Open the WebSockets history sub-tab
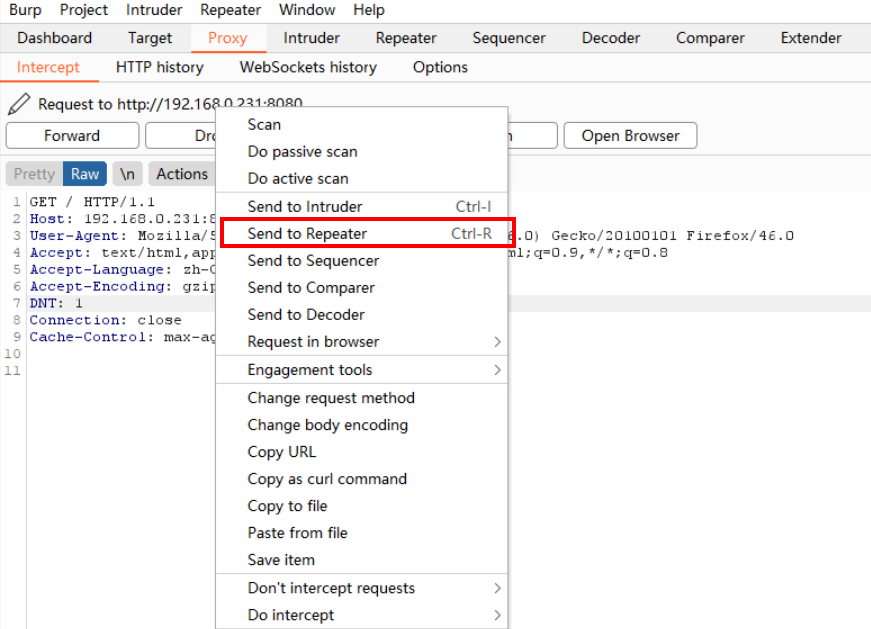 [308, 67]
